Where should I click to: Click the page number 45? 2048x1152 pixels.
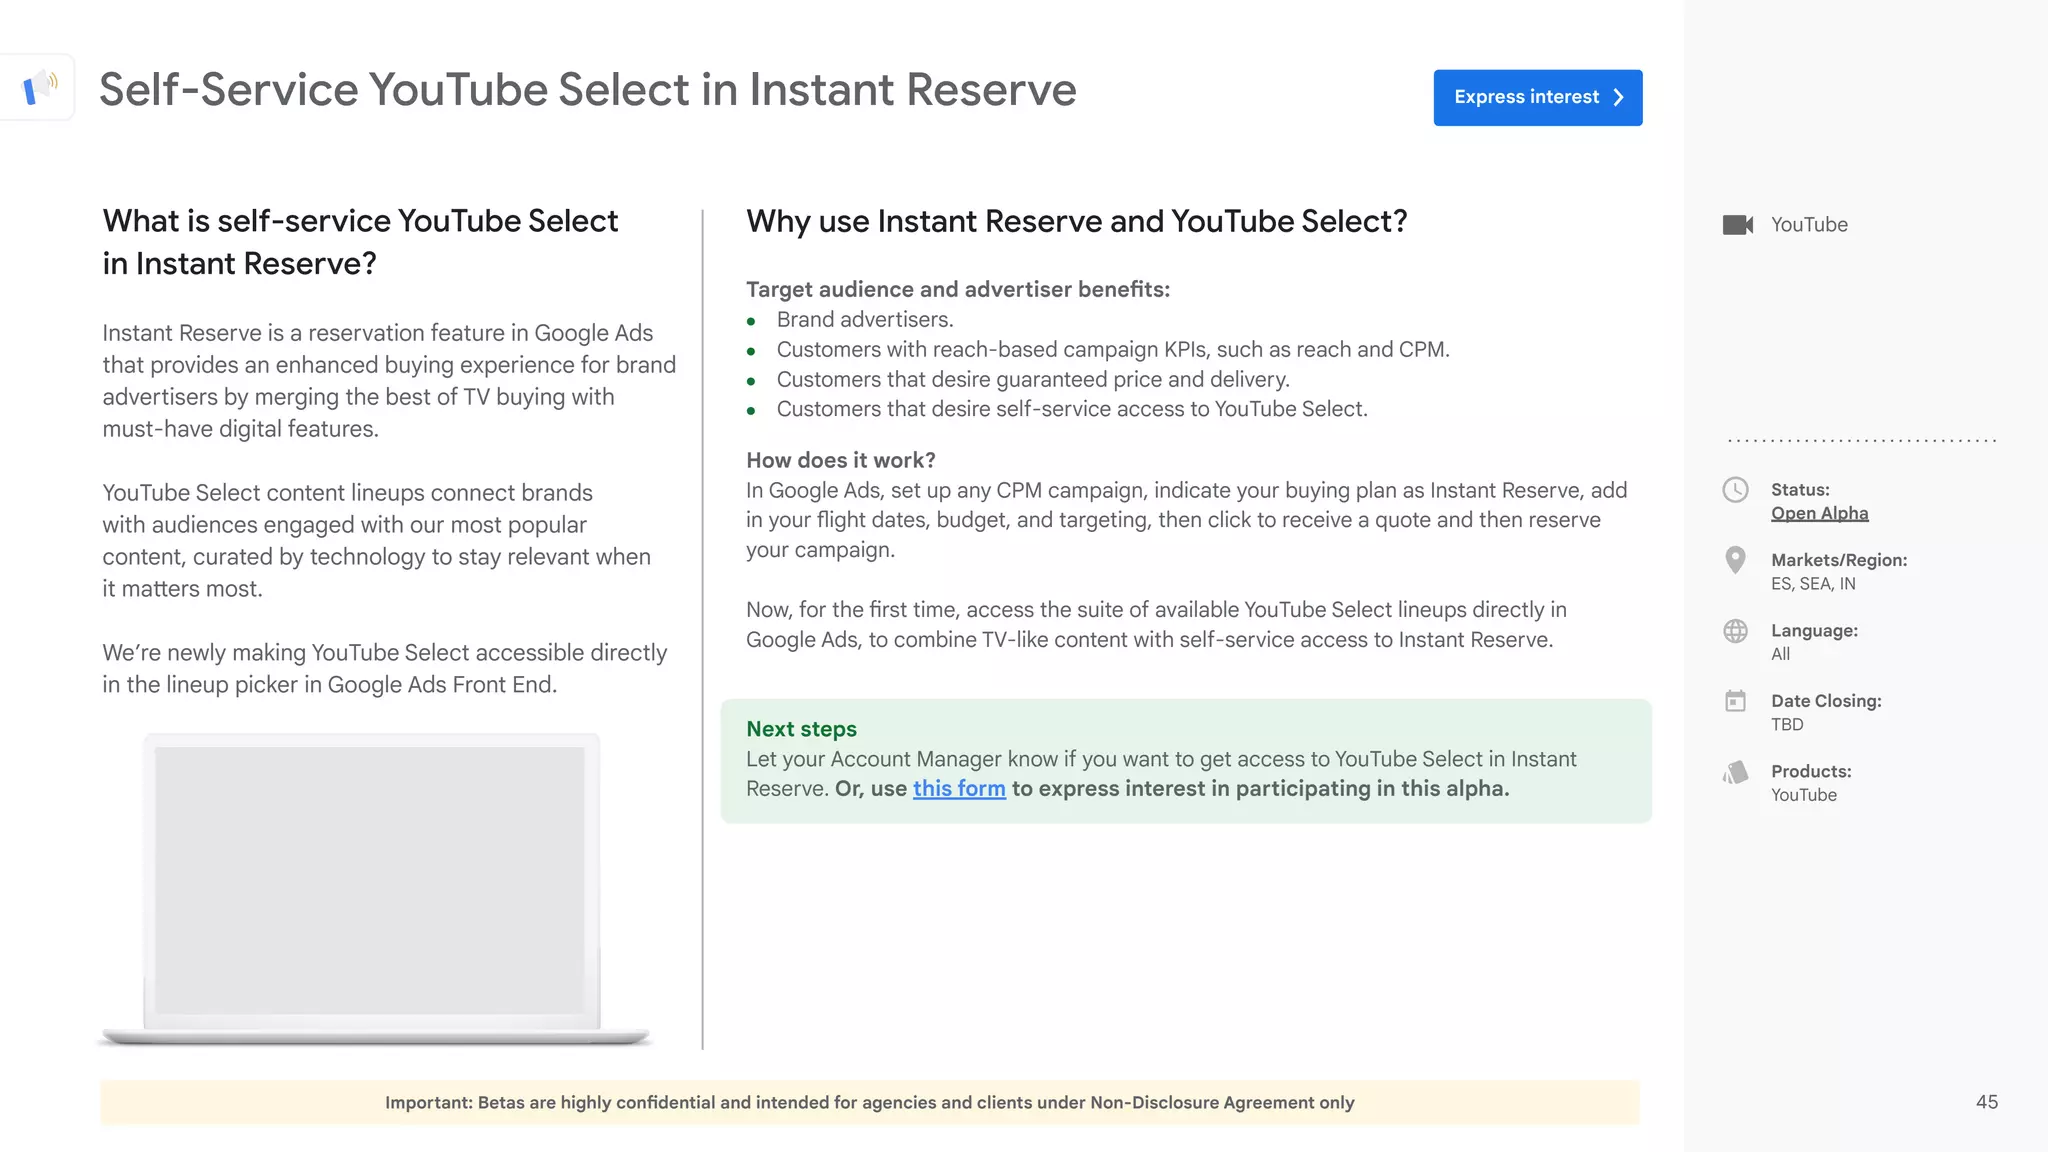click(1986, 1102)
